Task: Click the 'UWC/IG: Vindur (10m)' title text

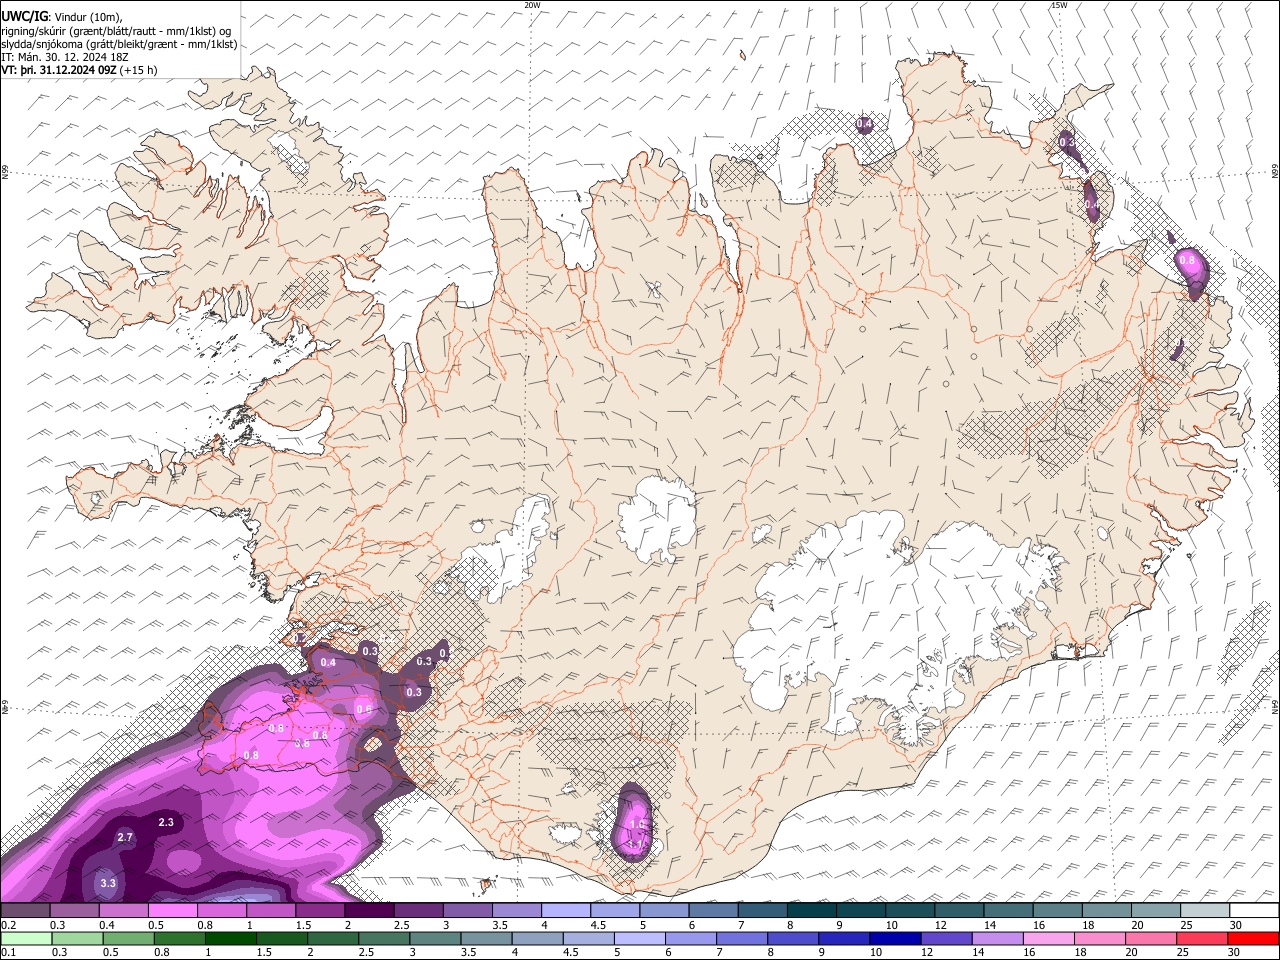Action: tap(61, 16)
